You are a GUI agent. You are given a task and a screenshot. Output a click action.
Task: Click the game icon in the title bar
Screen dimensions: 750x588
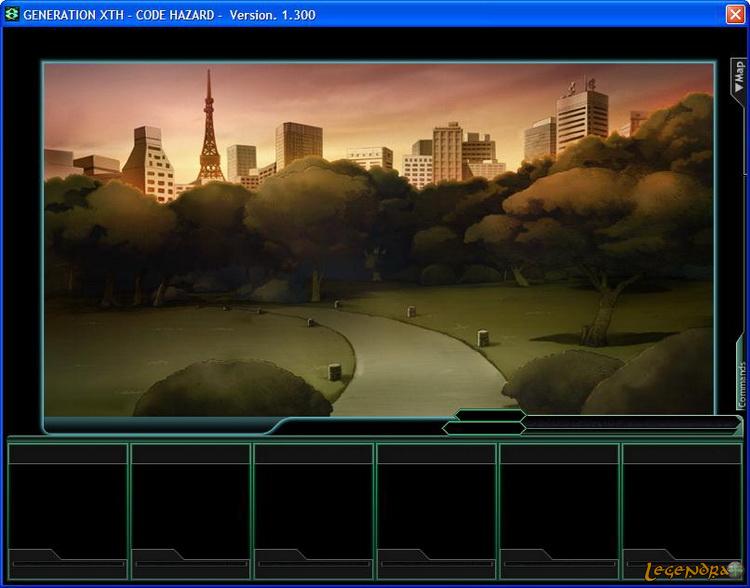(12, 14)
